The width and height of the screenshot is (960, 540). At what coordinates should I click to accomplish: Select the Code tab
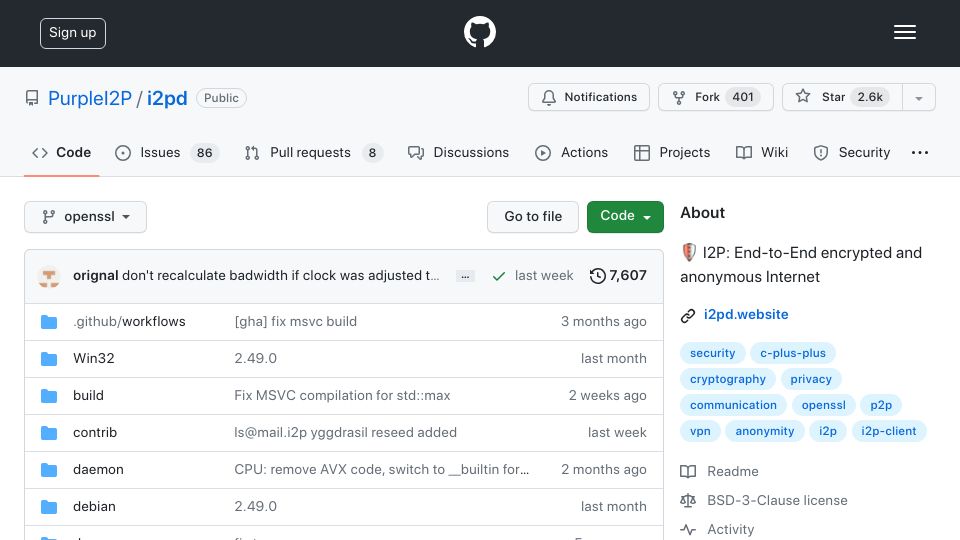pos(61,152)
